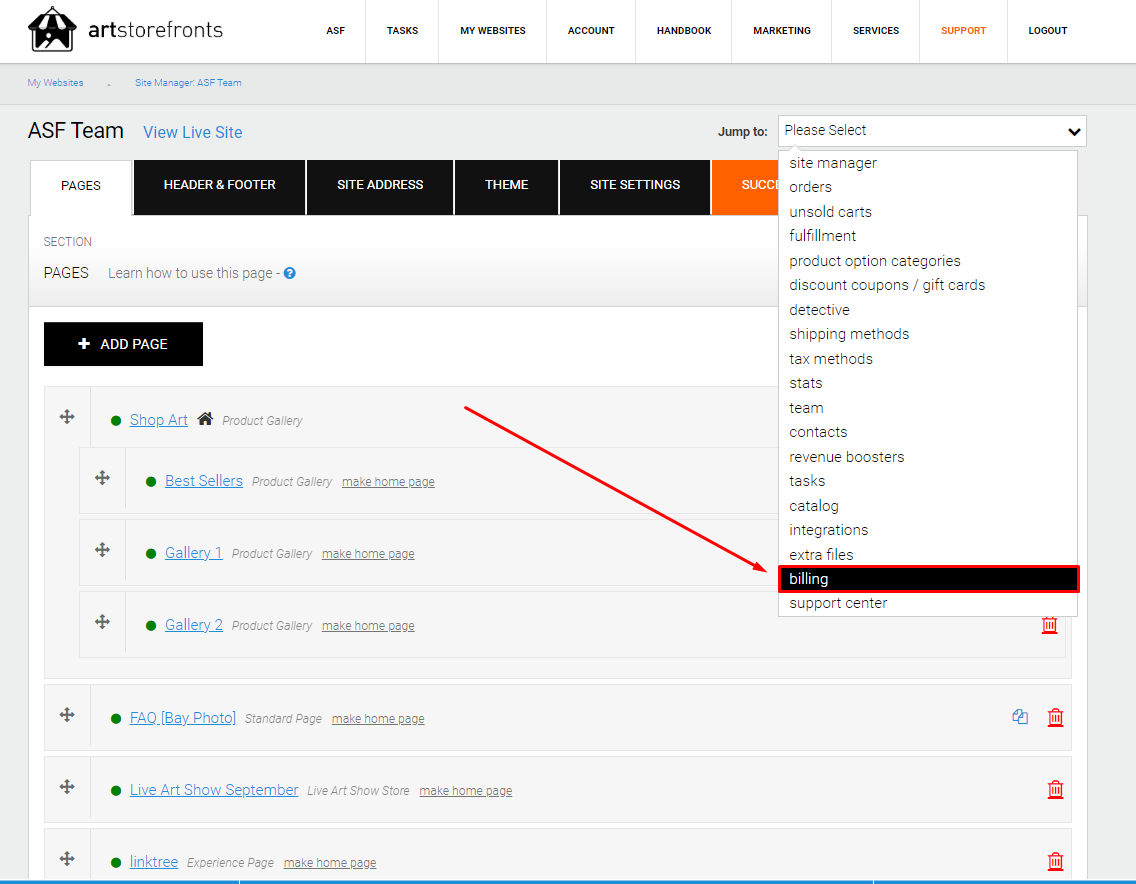
Task: Open the View Live Site link
Action: [x=192, y=132]
